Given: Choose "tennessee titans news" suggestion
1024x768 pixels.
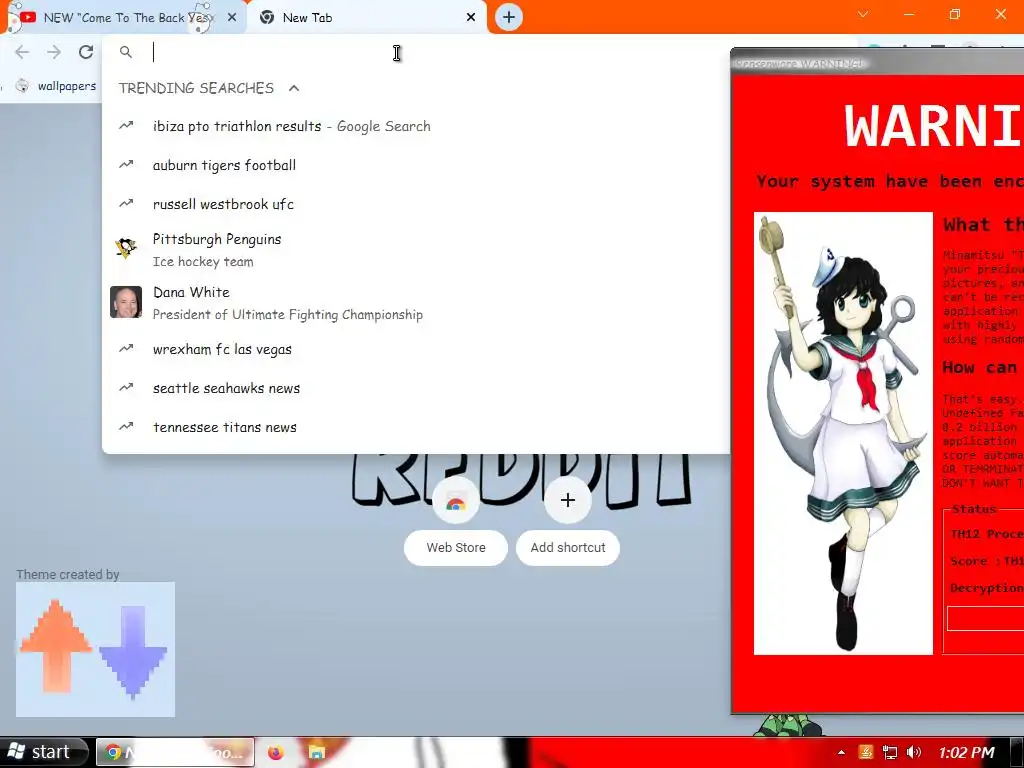Looking at the screenshot, I should (416, 427).
